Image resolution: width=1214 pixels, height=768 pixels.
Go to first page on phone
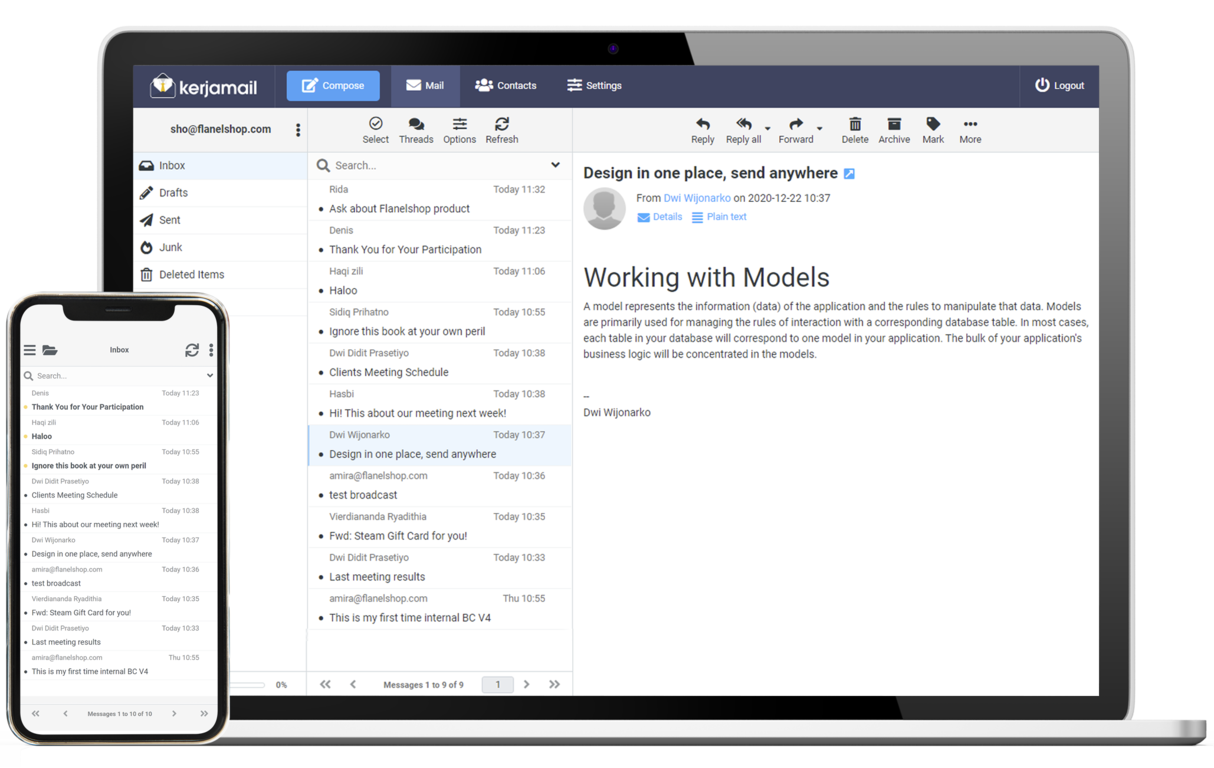tap(36, 714)
